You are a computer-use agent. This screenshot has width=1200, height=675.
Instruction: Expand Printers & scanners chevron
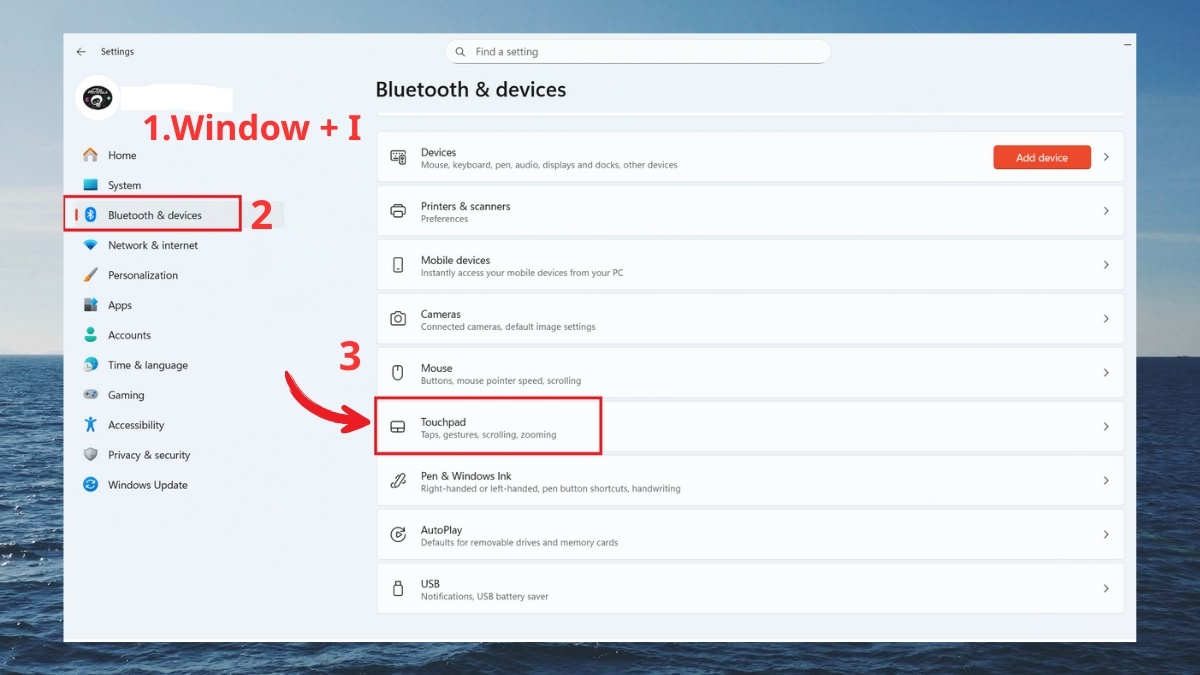pos(1106,211)
